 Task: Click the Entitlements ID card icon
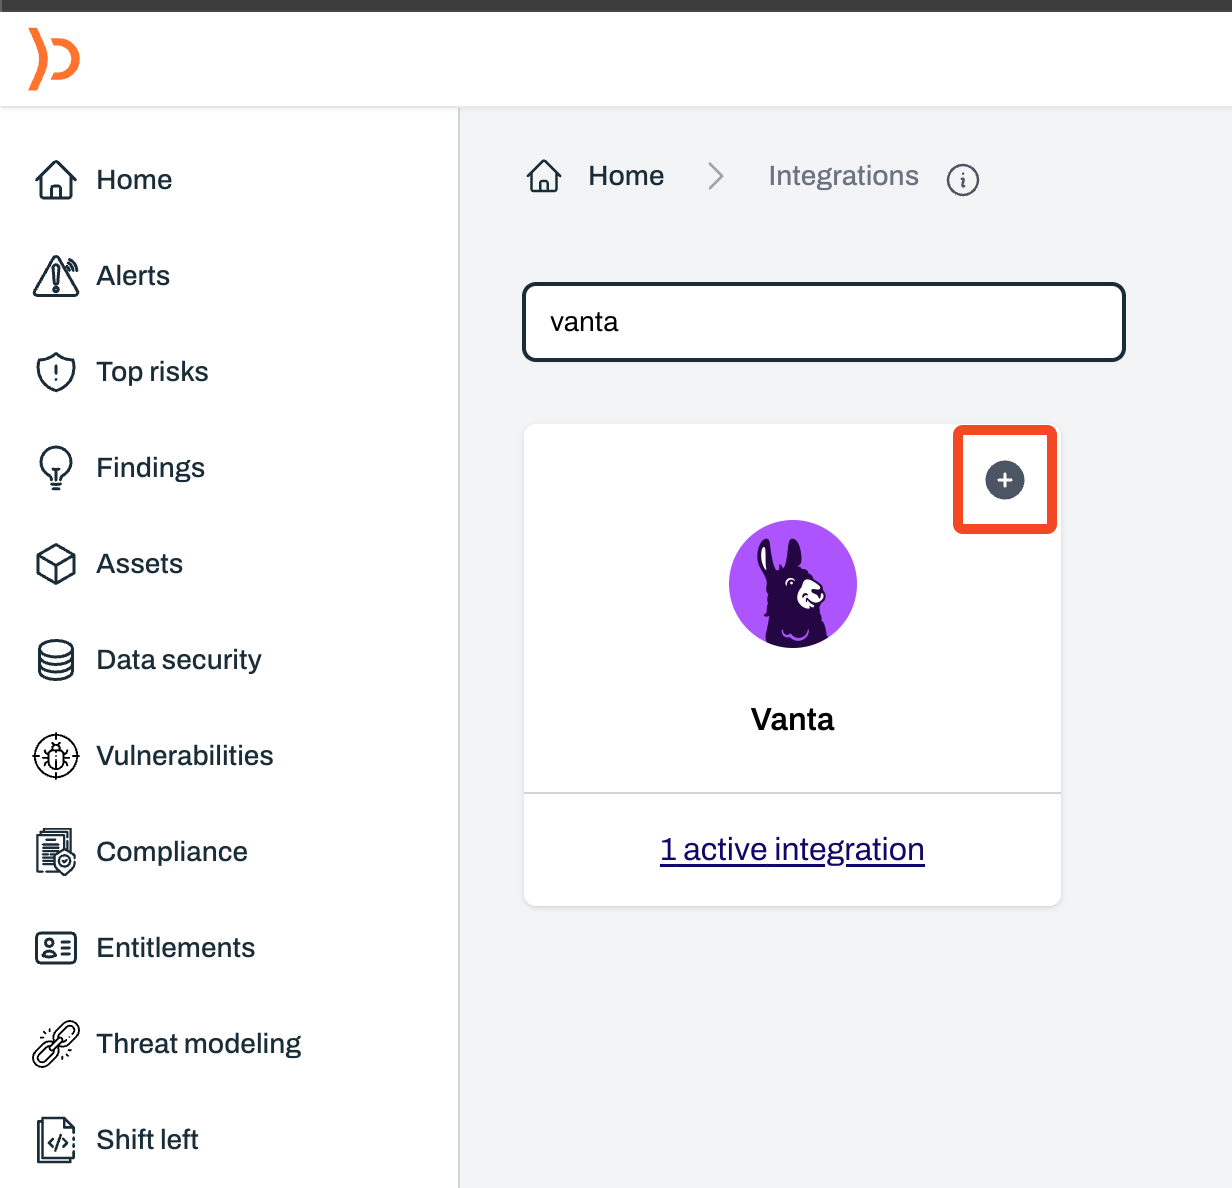point(56,948)
